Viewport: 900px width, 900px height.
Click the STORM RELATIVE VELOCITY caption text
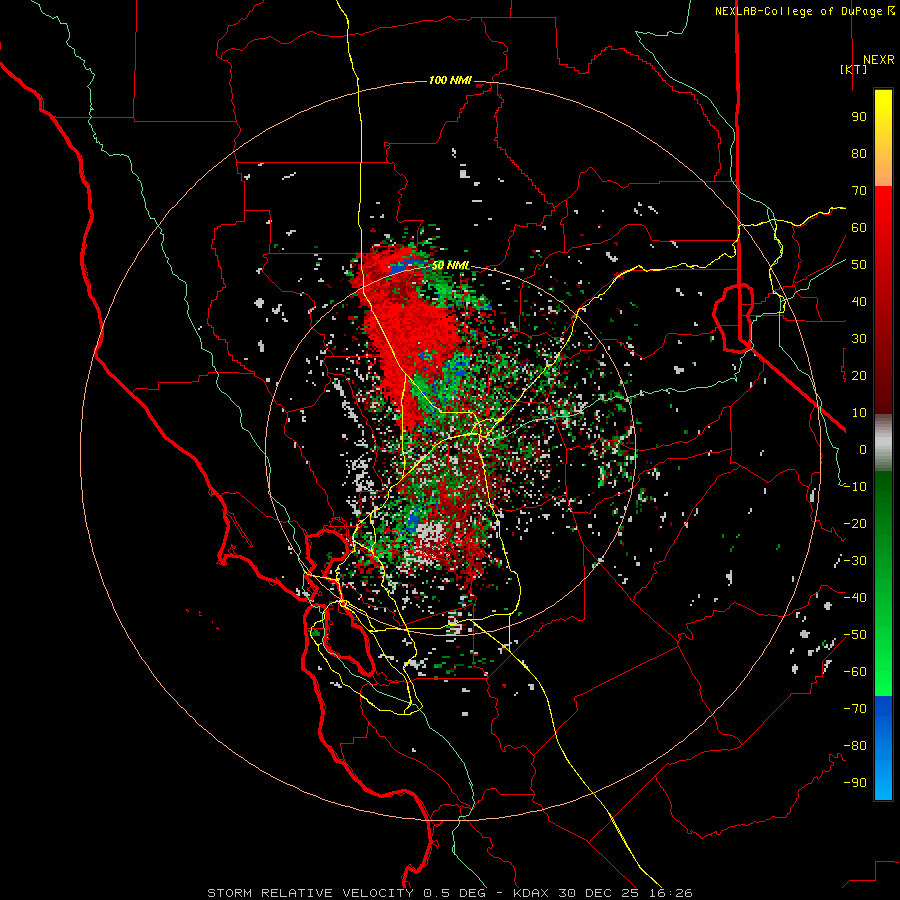310,893
